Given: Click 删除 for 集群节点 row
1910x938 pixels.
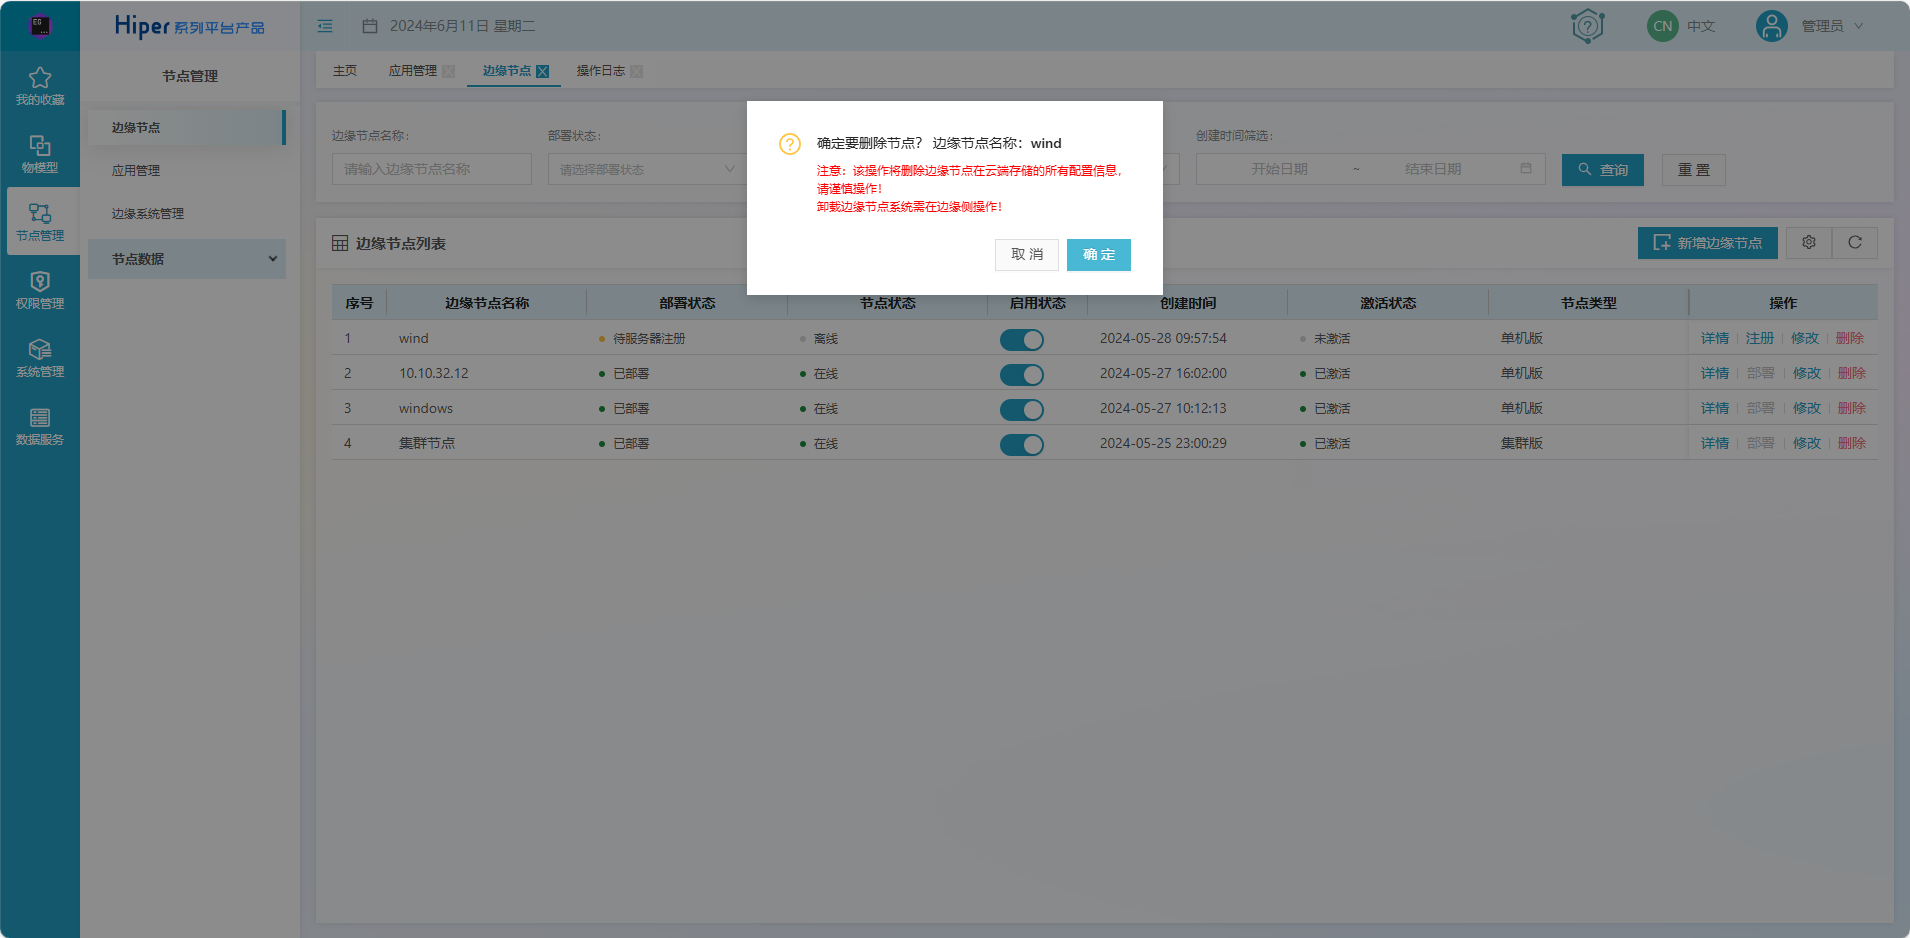Looking at the screenshot, I should click(1851, 444).
